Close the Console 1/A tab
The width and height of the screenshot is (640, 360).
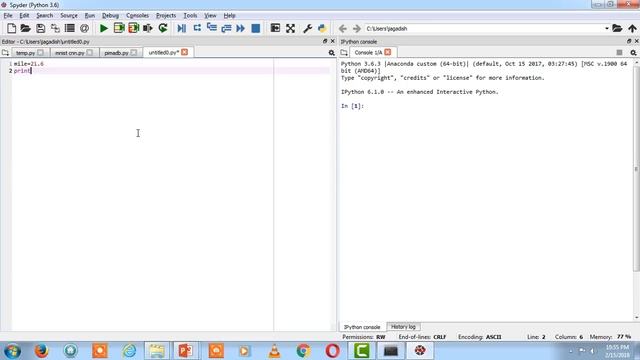(387, 52)
